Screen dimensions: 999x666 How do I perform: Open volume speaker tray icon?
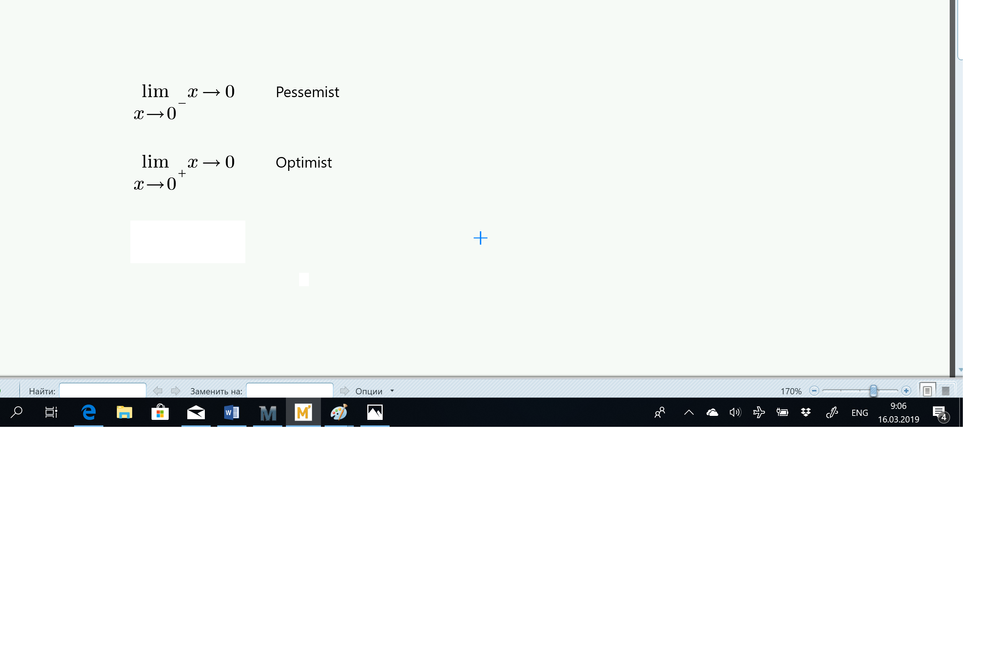(x=735, y=412)
